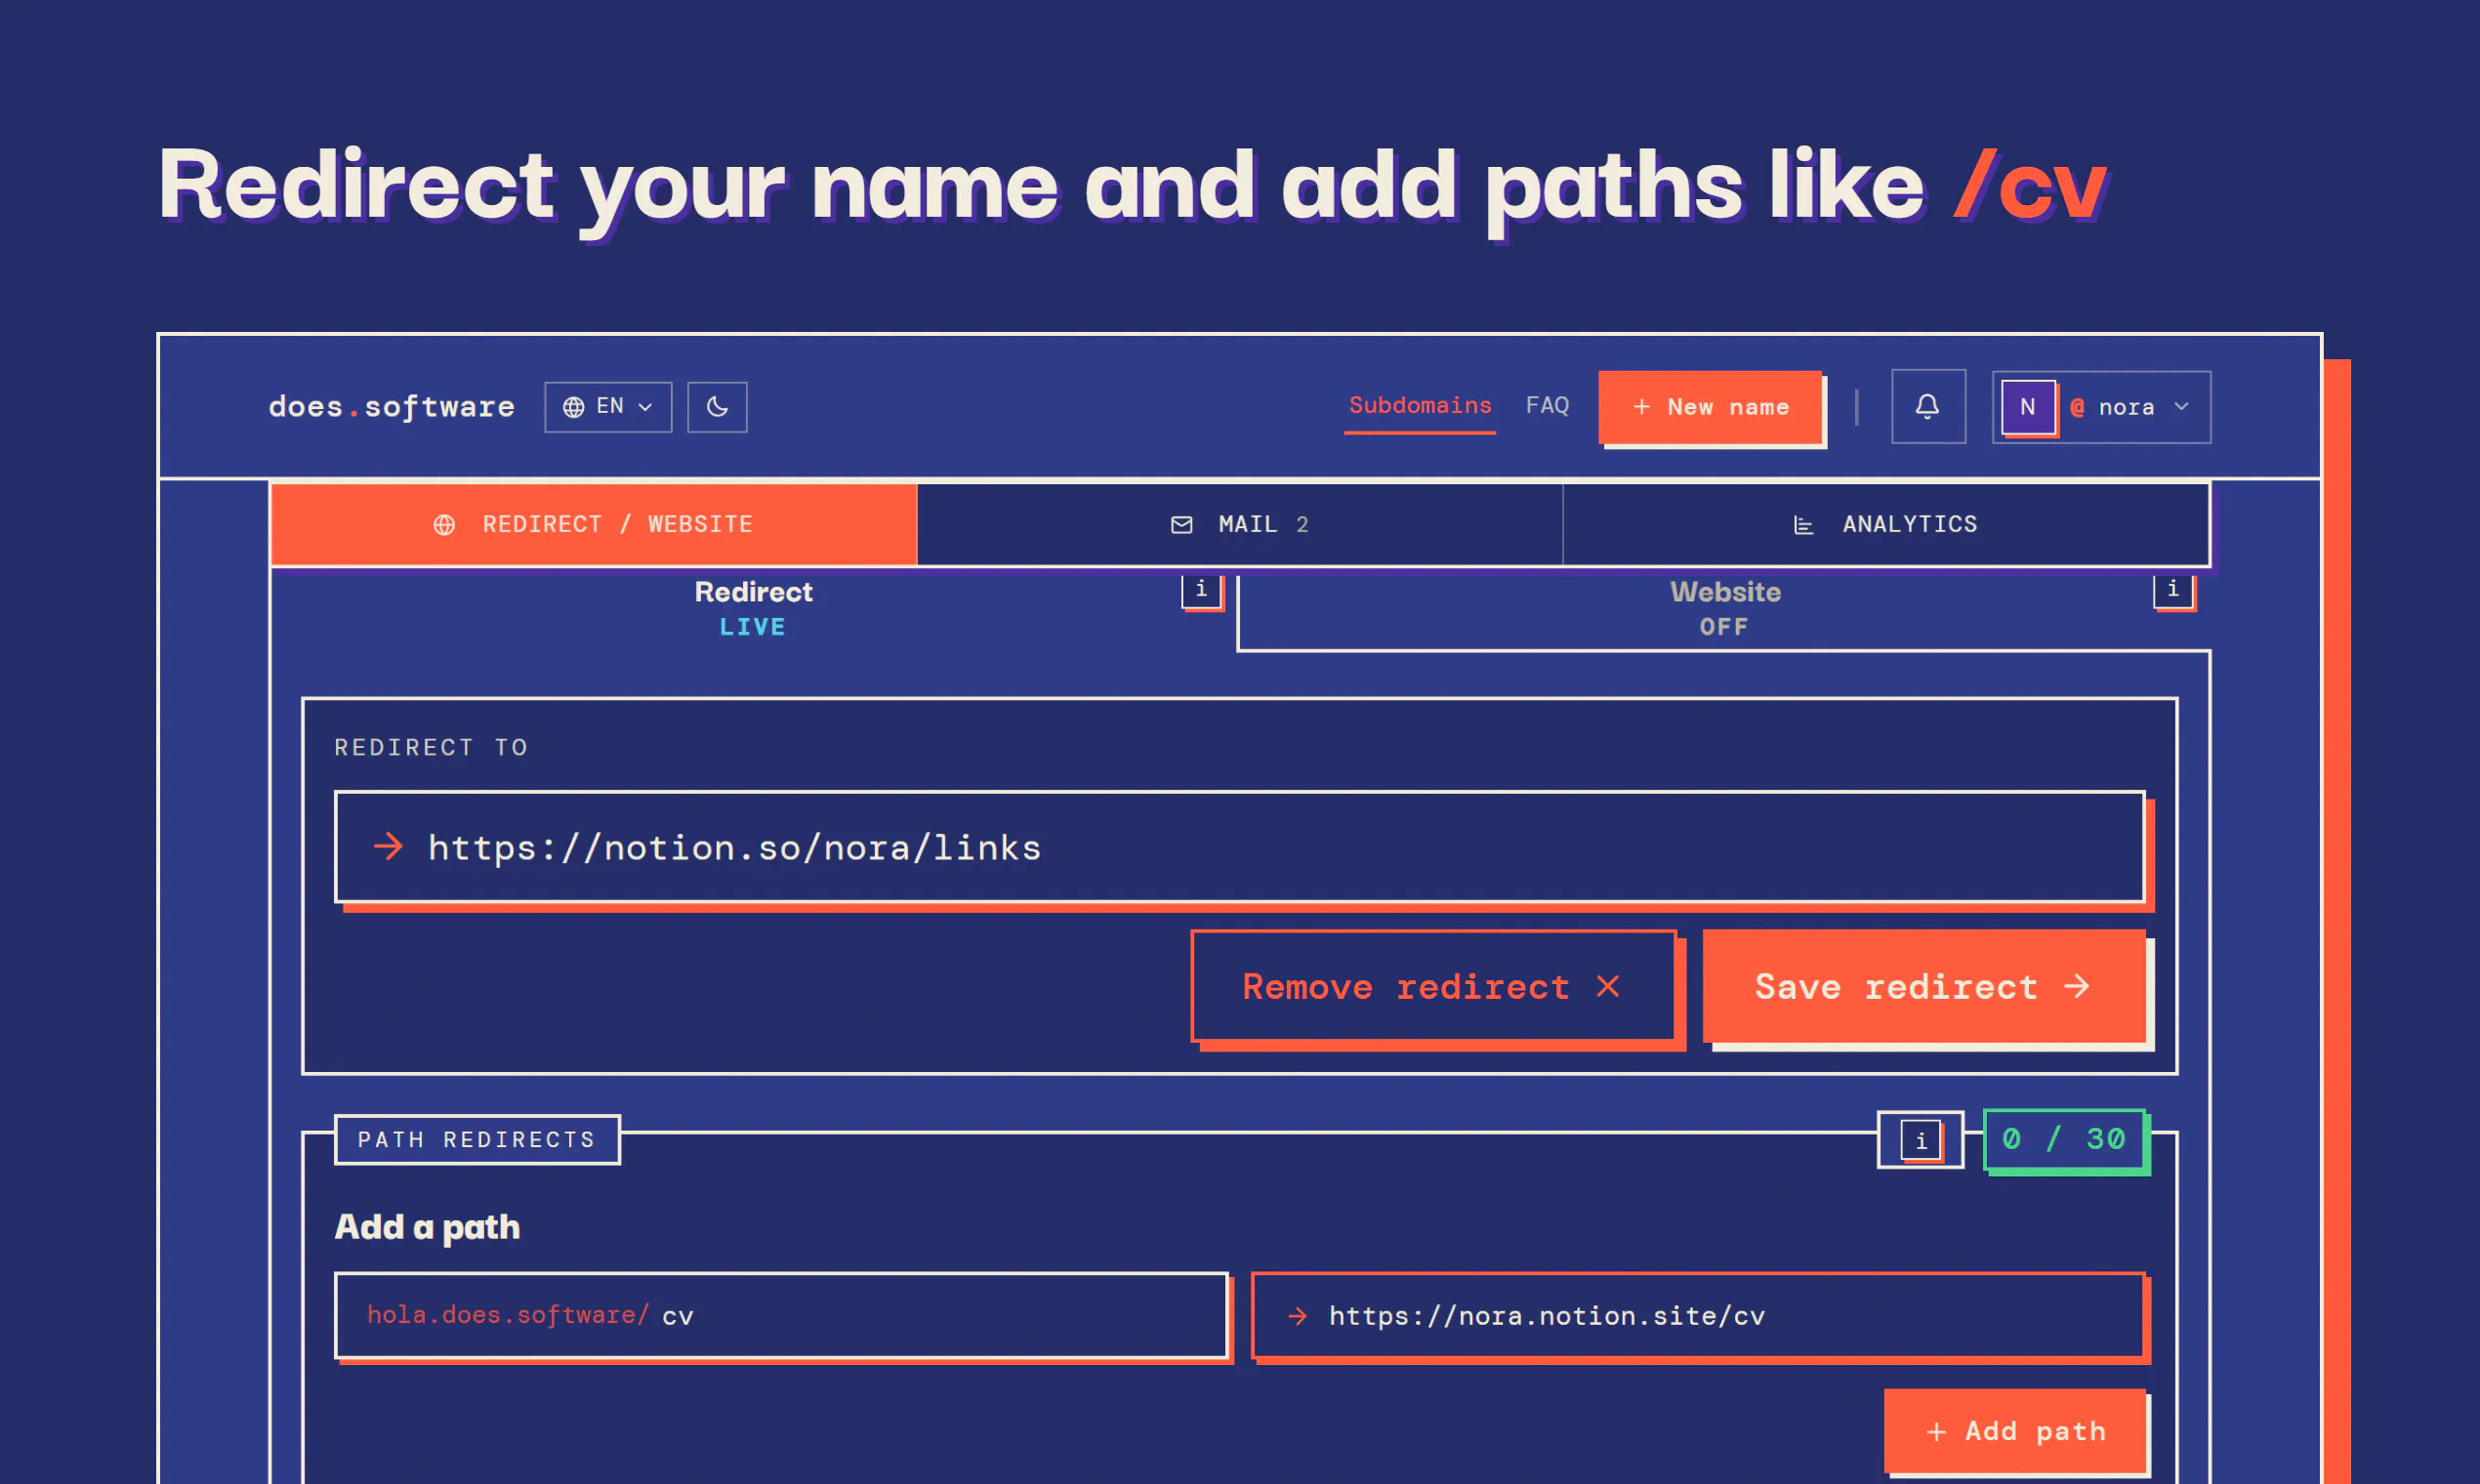Click the PATH REDIRECTS label

pos(477,1140)
